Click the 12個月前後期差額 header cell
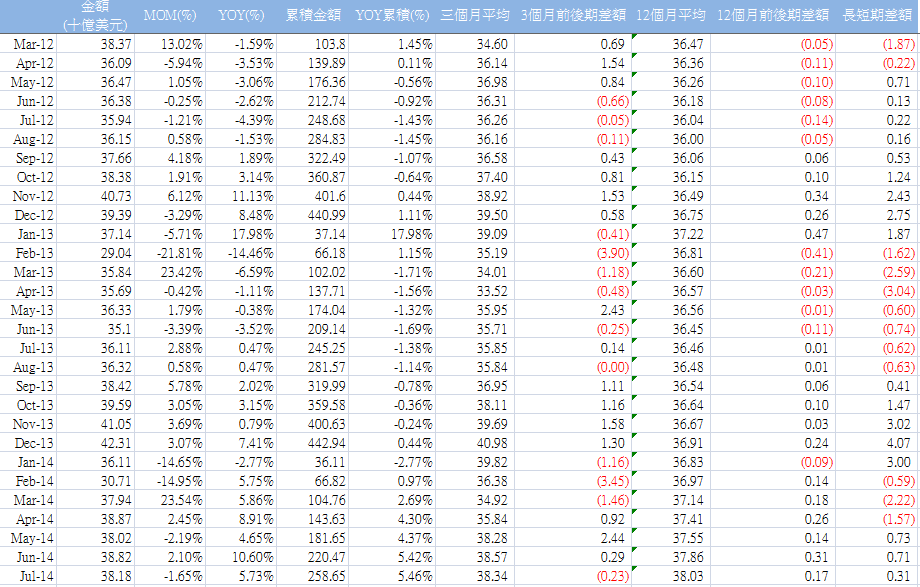 click(x=773, y=15)
